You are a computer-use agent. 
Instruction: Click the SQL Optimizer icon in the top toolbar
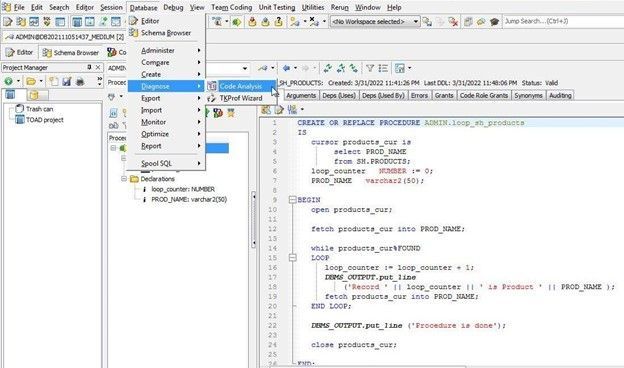click(47, 21)
